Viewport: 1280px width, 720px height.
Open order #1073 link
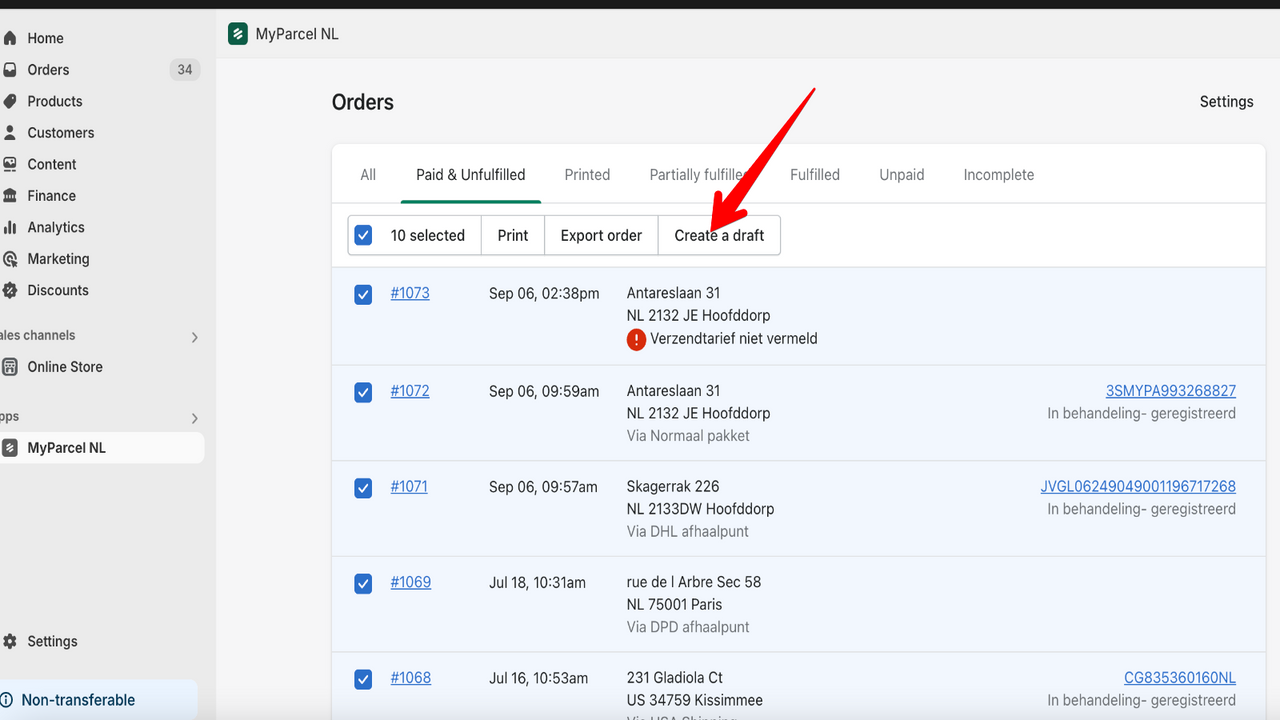pyautogui.click(x=410, y=293)
